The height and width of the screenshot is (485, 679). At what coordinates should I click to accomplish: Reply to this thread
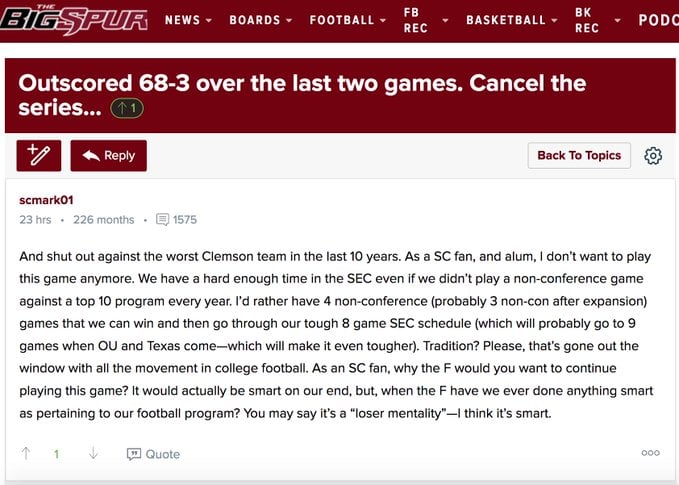tap(109, 155)
